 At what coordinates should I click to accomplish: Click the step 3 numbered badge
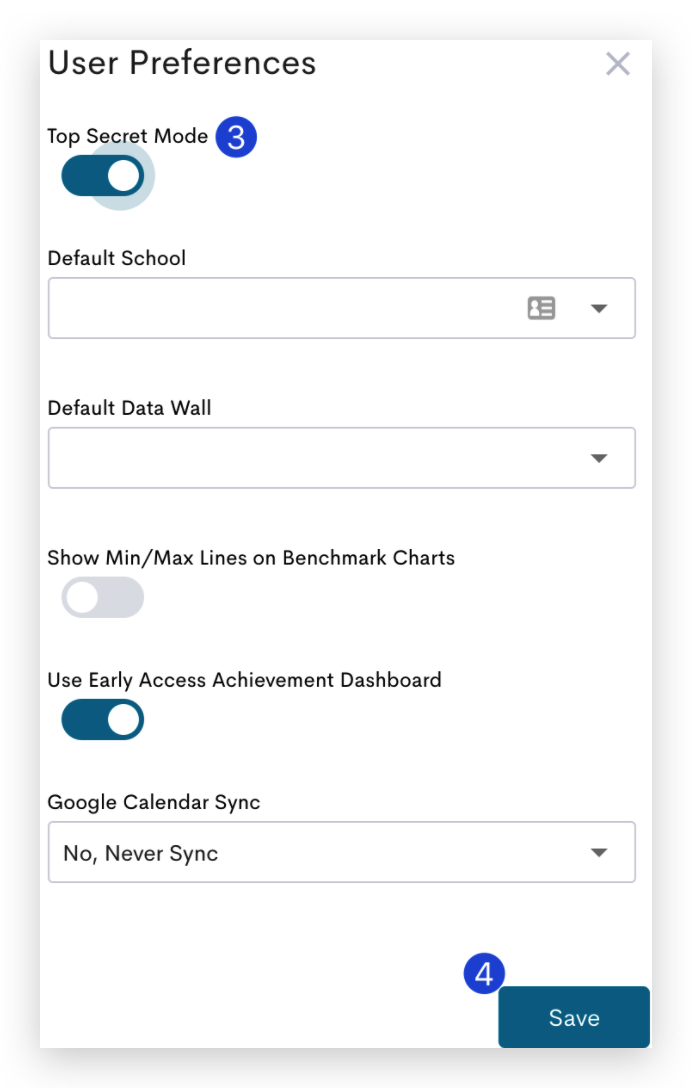pyautogui.click(x=236, y=137)
